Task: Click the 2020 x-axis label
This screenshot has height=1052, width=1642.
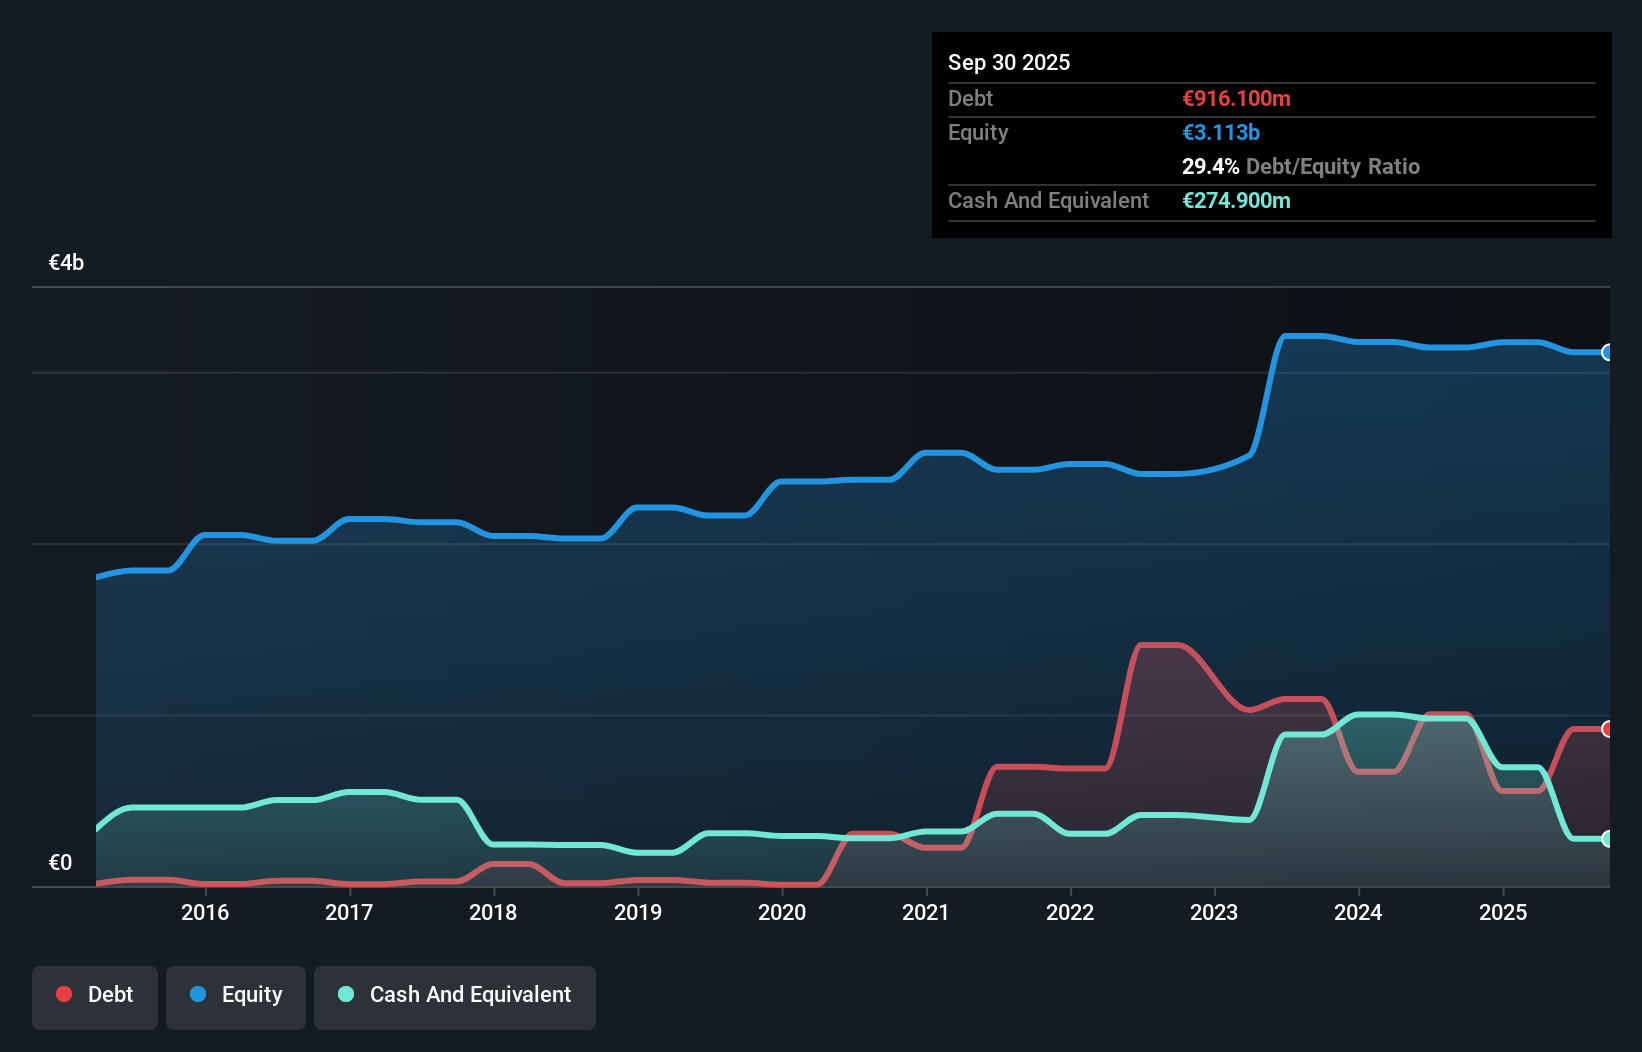Action: (x=782, y=912)
